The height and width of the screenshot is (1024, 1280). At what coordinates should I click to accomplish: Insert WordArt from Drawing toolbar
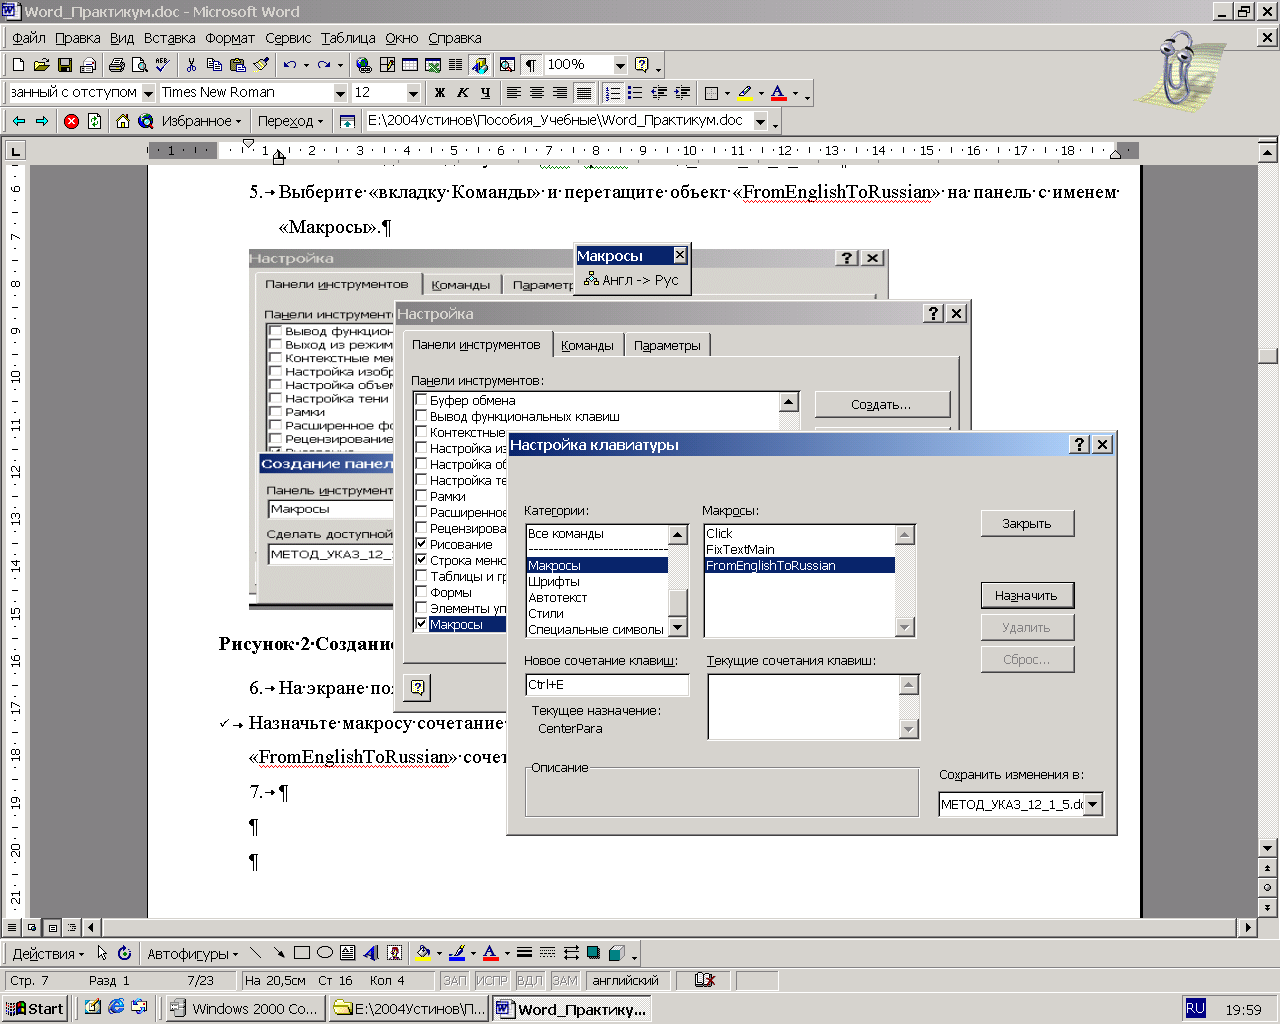tap(371, 953)
